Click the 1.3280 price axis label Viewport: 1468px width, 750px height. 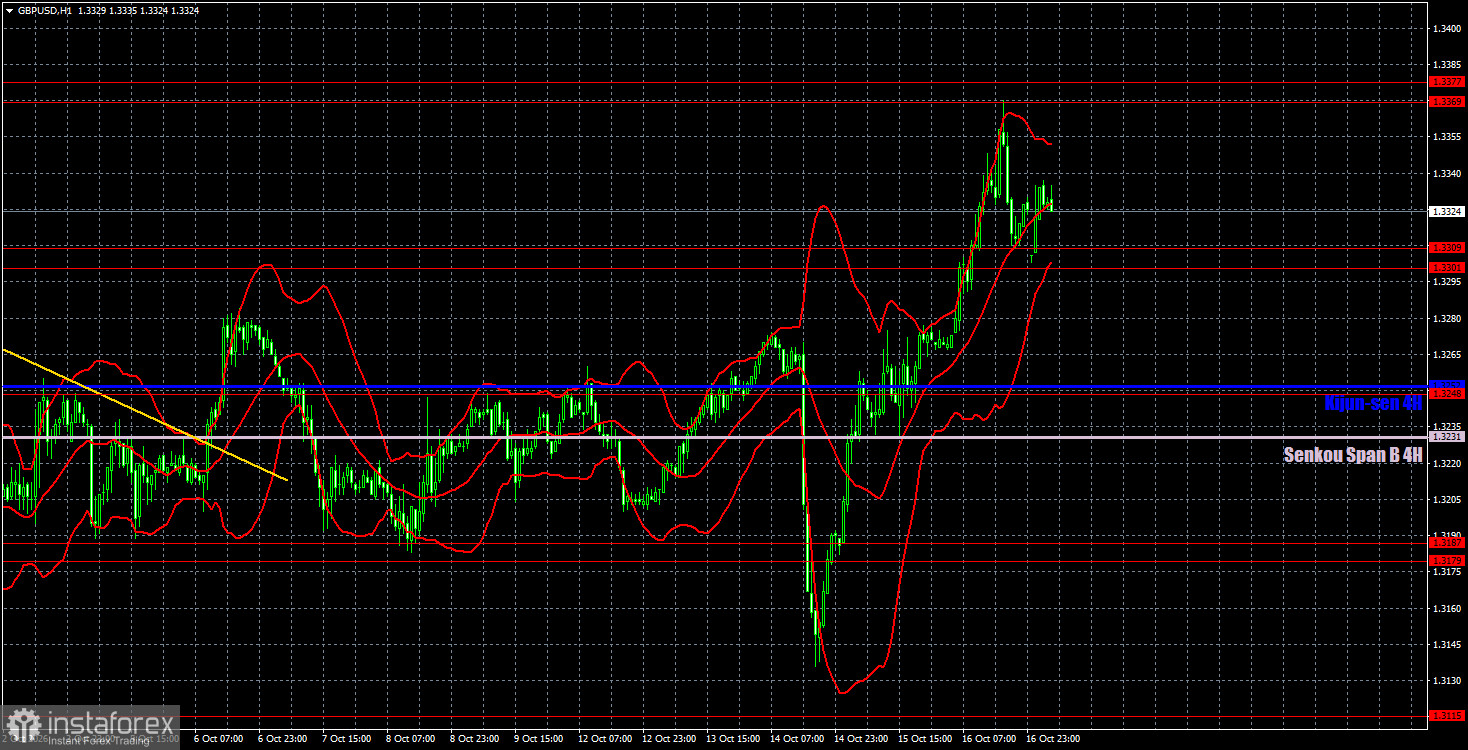(1446, 319)
